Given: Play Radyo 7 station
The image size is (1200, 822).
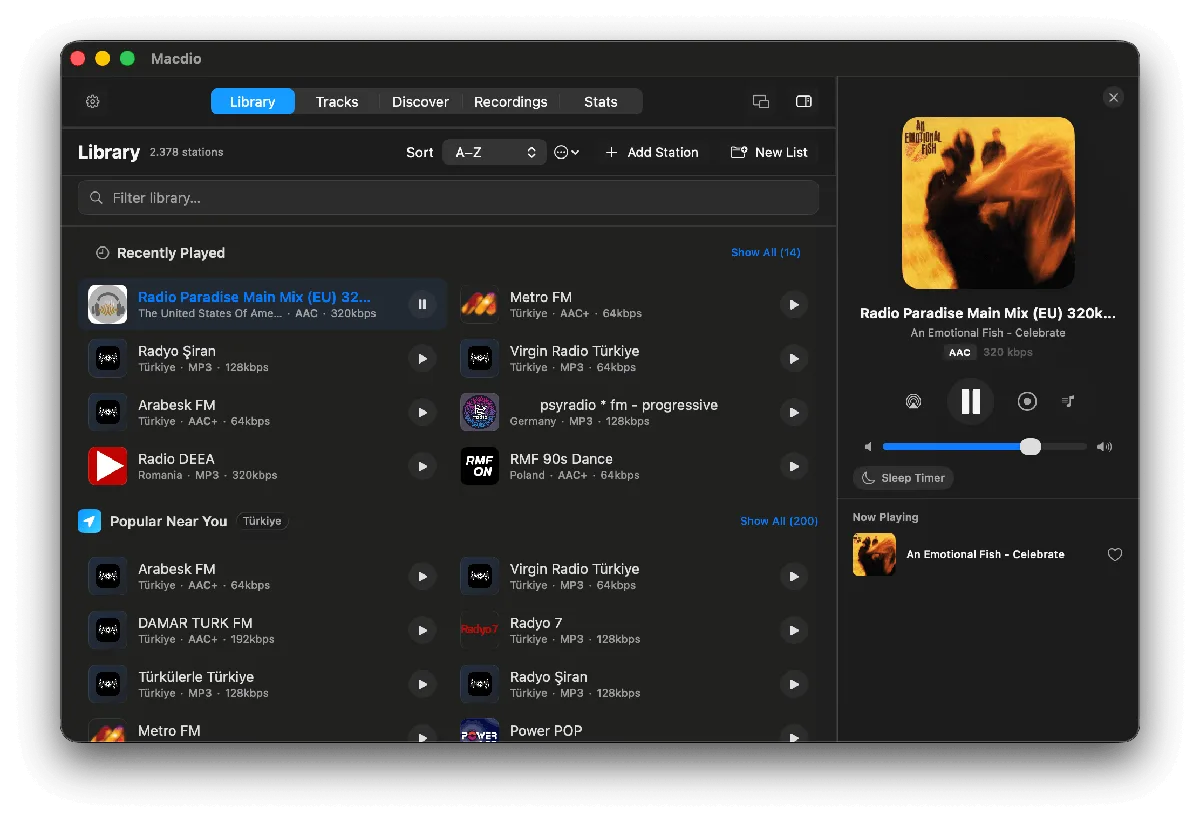Looking at the screenshot, I should (x=794, y=630).
